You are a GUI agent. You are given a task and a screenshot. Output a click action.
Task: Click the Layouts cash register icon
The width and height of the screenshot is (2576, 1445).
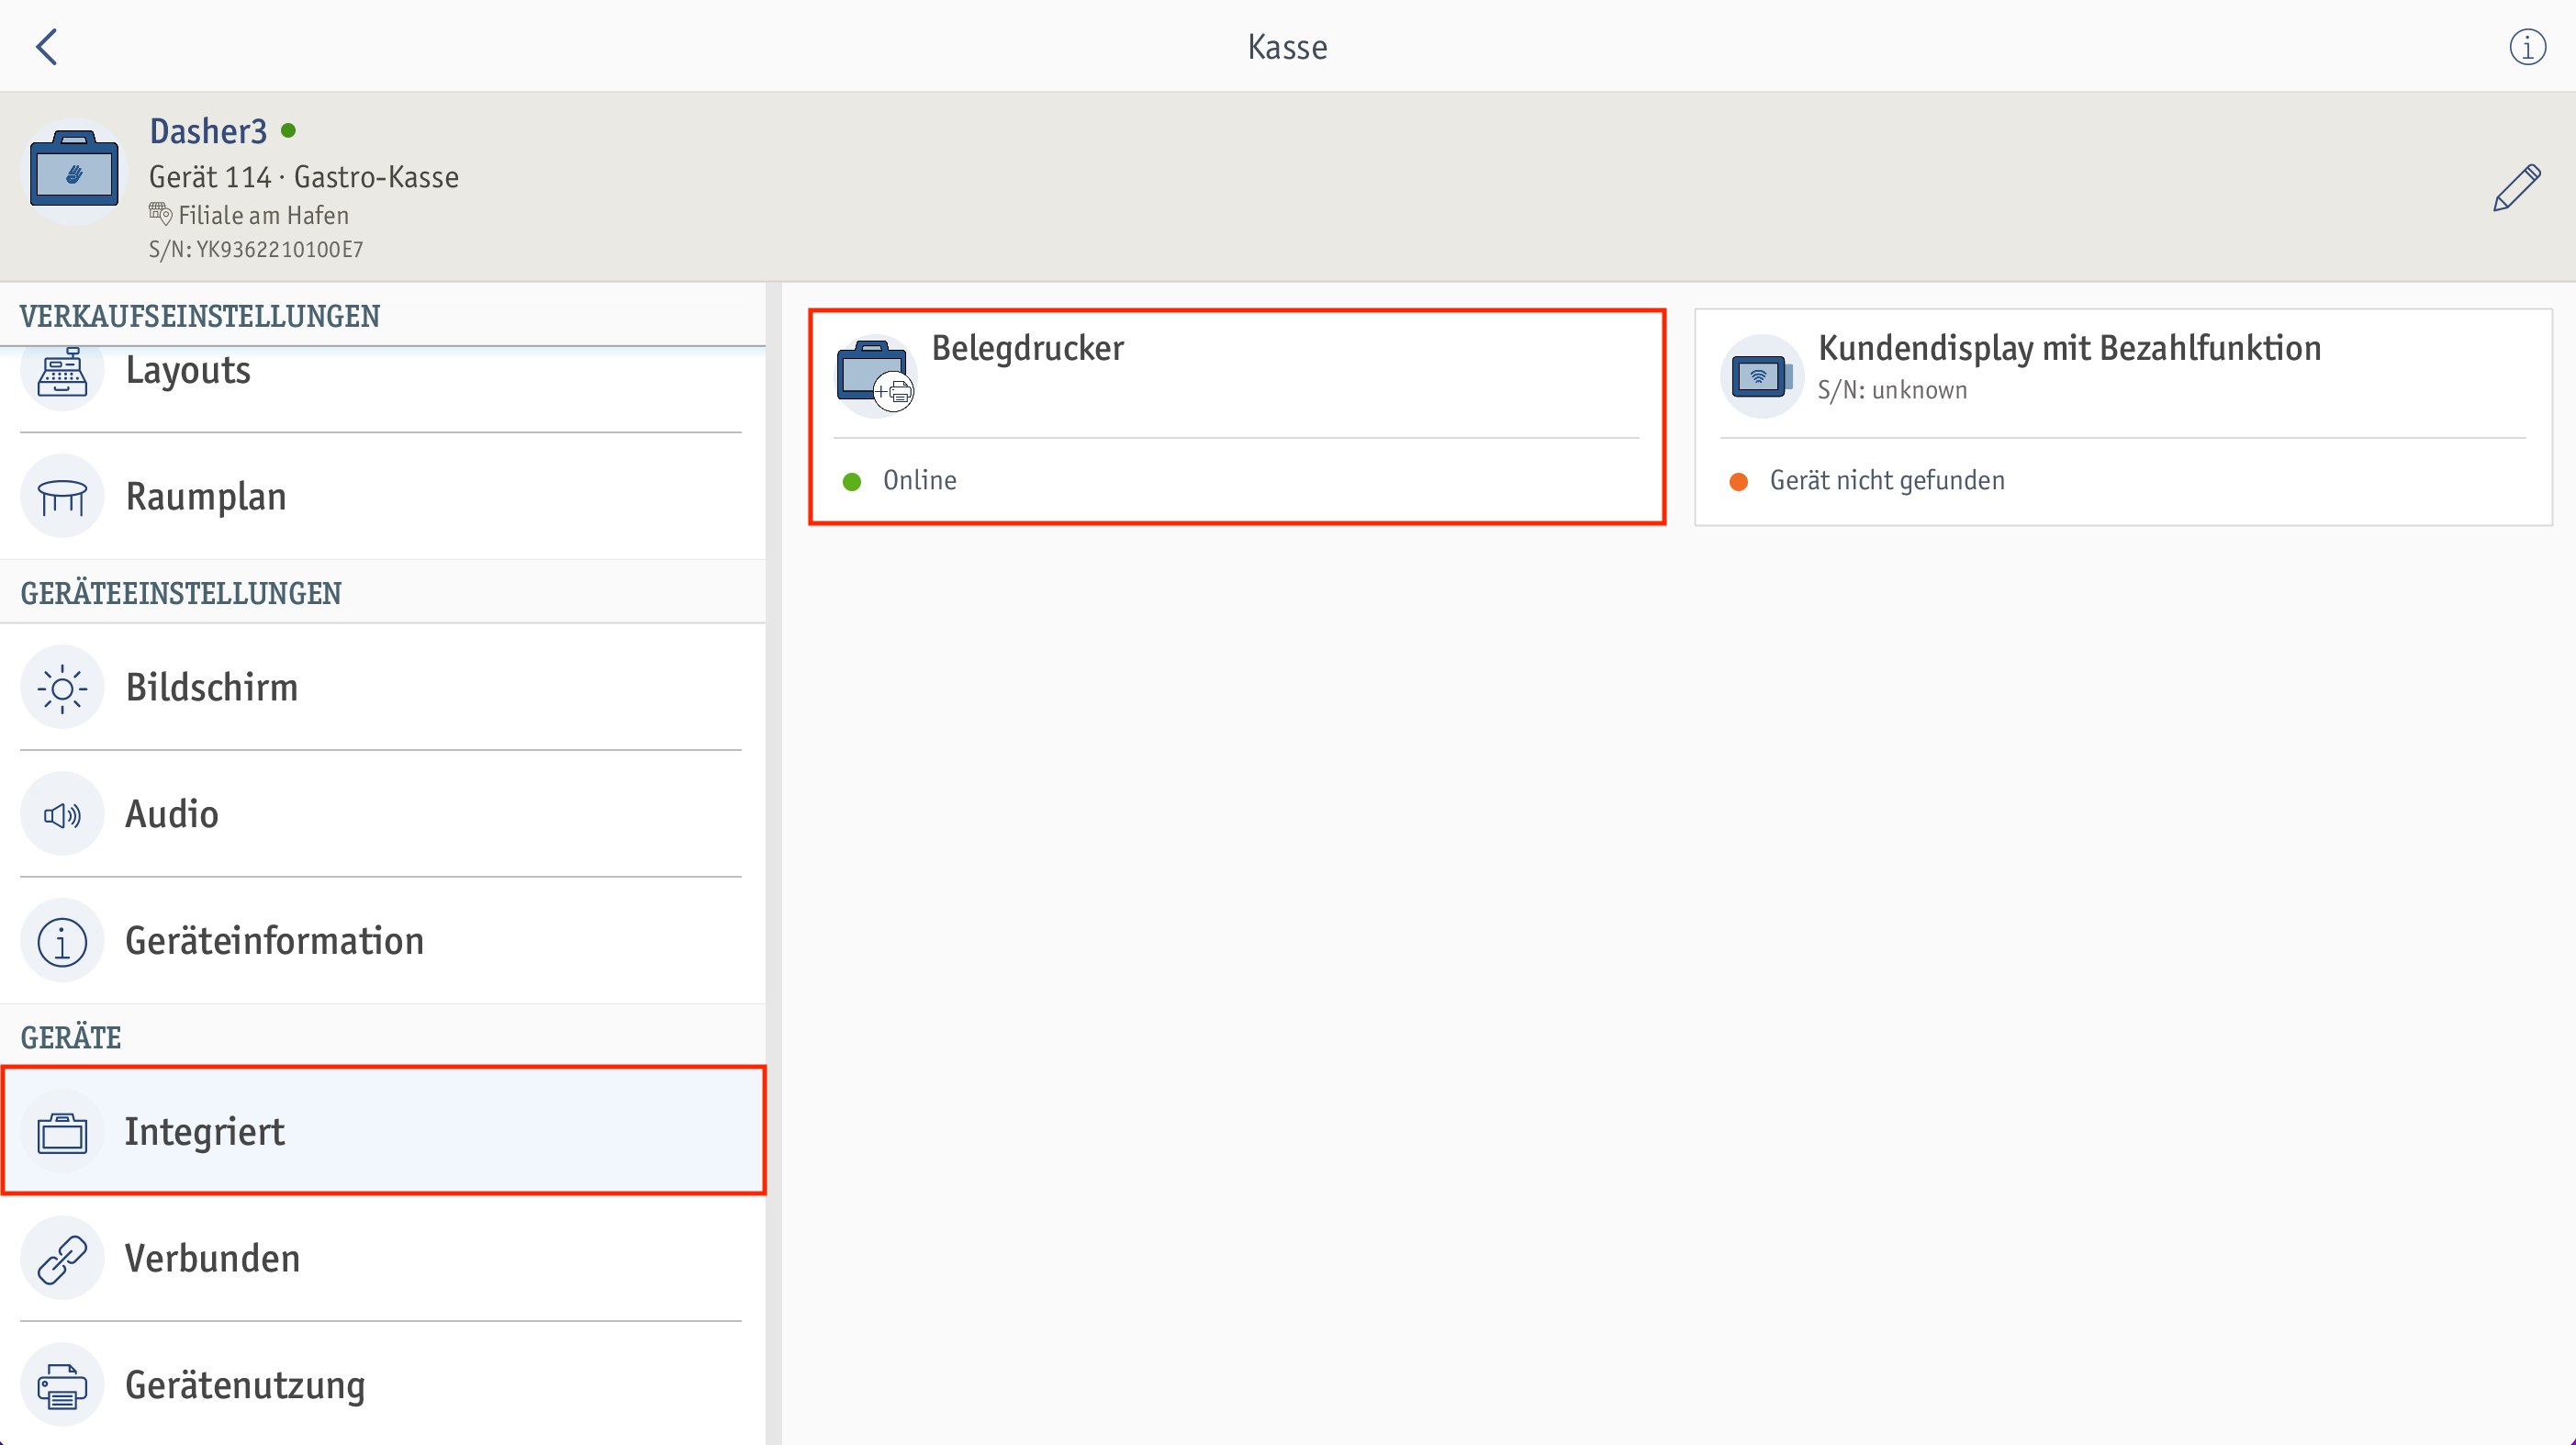[62, 371]
